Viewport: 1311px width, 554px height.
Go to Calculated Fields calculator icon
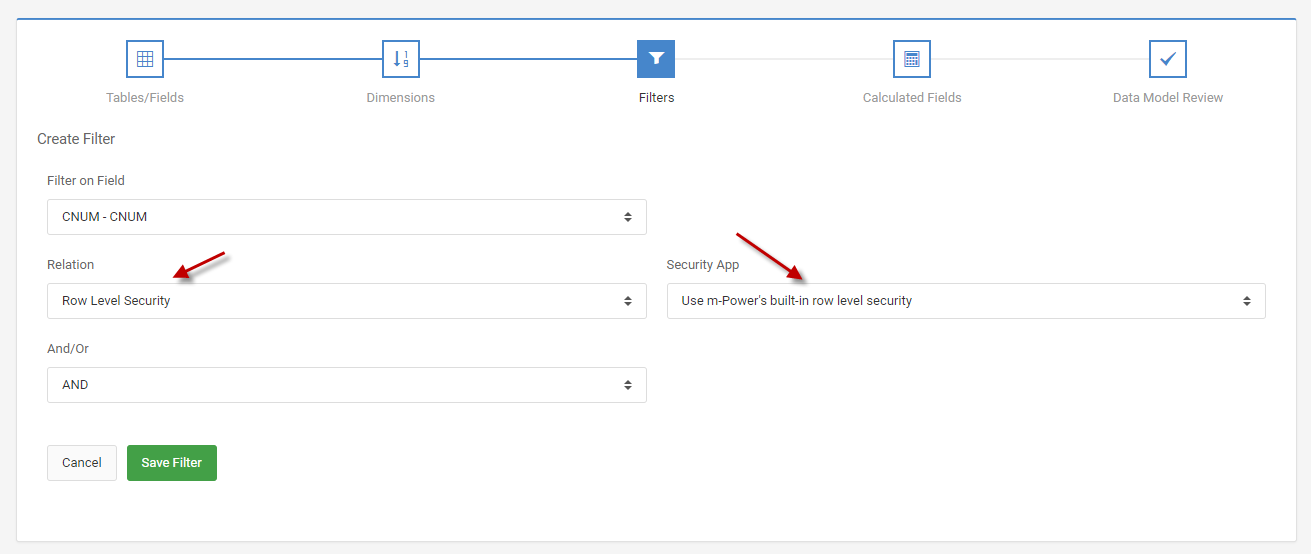pos(912,59)
